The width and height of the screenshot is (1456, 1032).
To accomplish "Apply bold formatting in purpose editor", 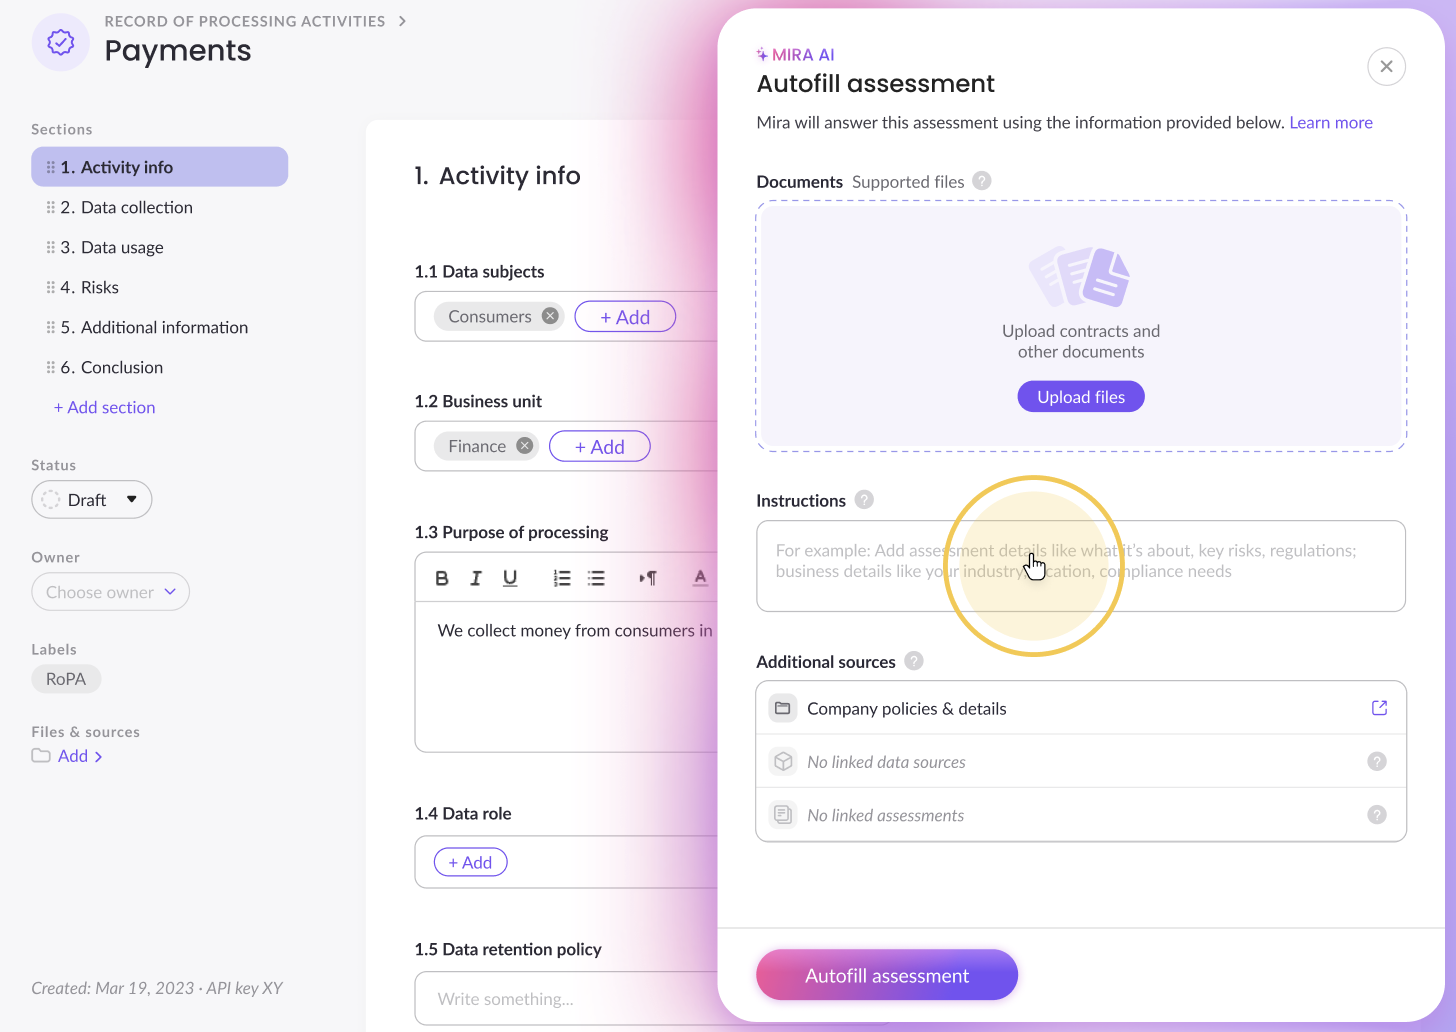I will click(x=442, y=578).
